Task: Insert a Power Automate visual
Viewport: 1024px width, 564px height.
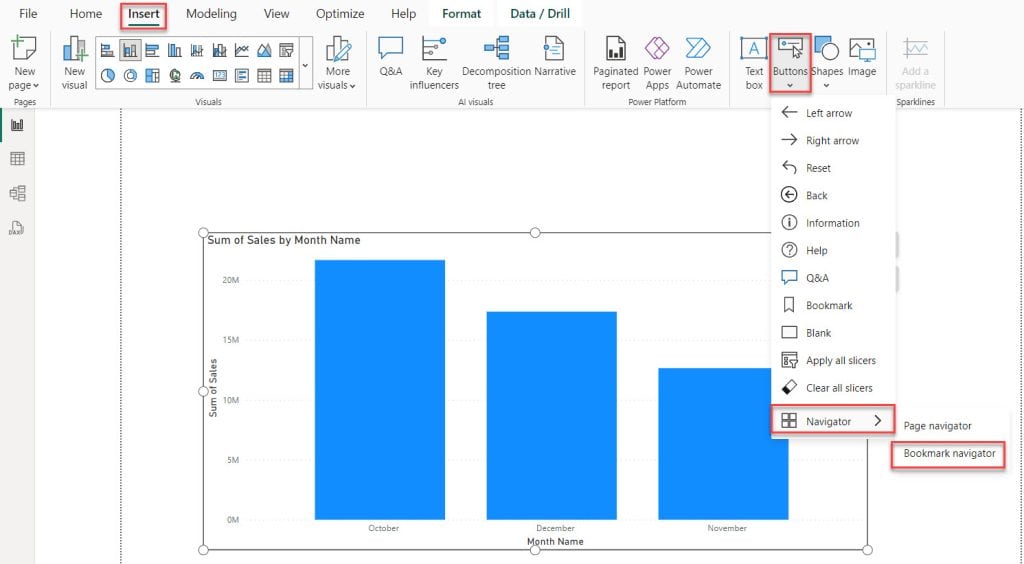Action: click(x=698, y=63)
